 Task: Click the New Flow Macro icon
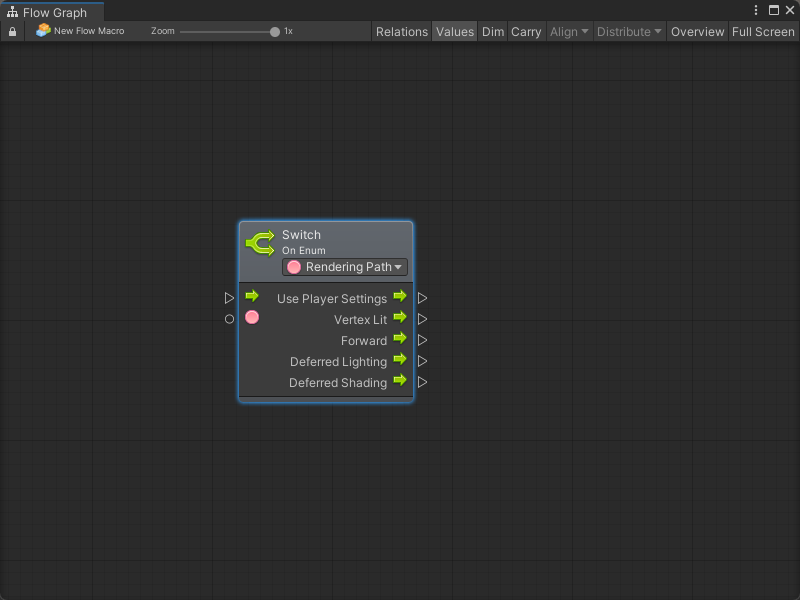point(43,31)
